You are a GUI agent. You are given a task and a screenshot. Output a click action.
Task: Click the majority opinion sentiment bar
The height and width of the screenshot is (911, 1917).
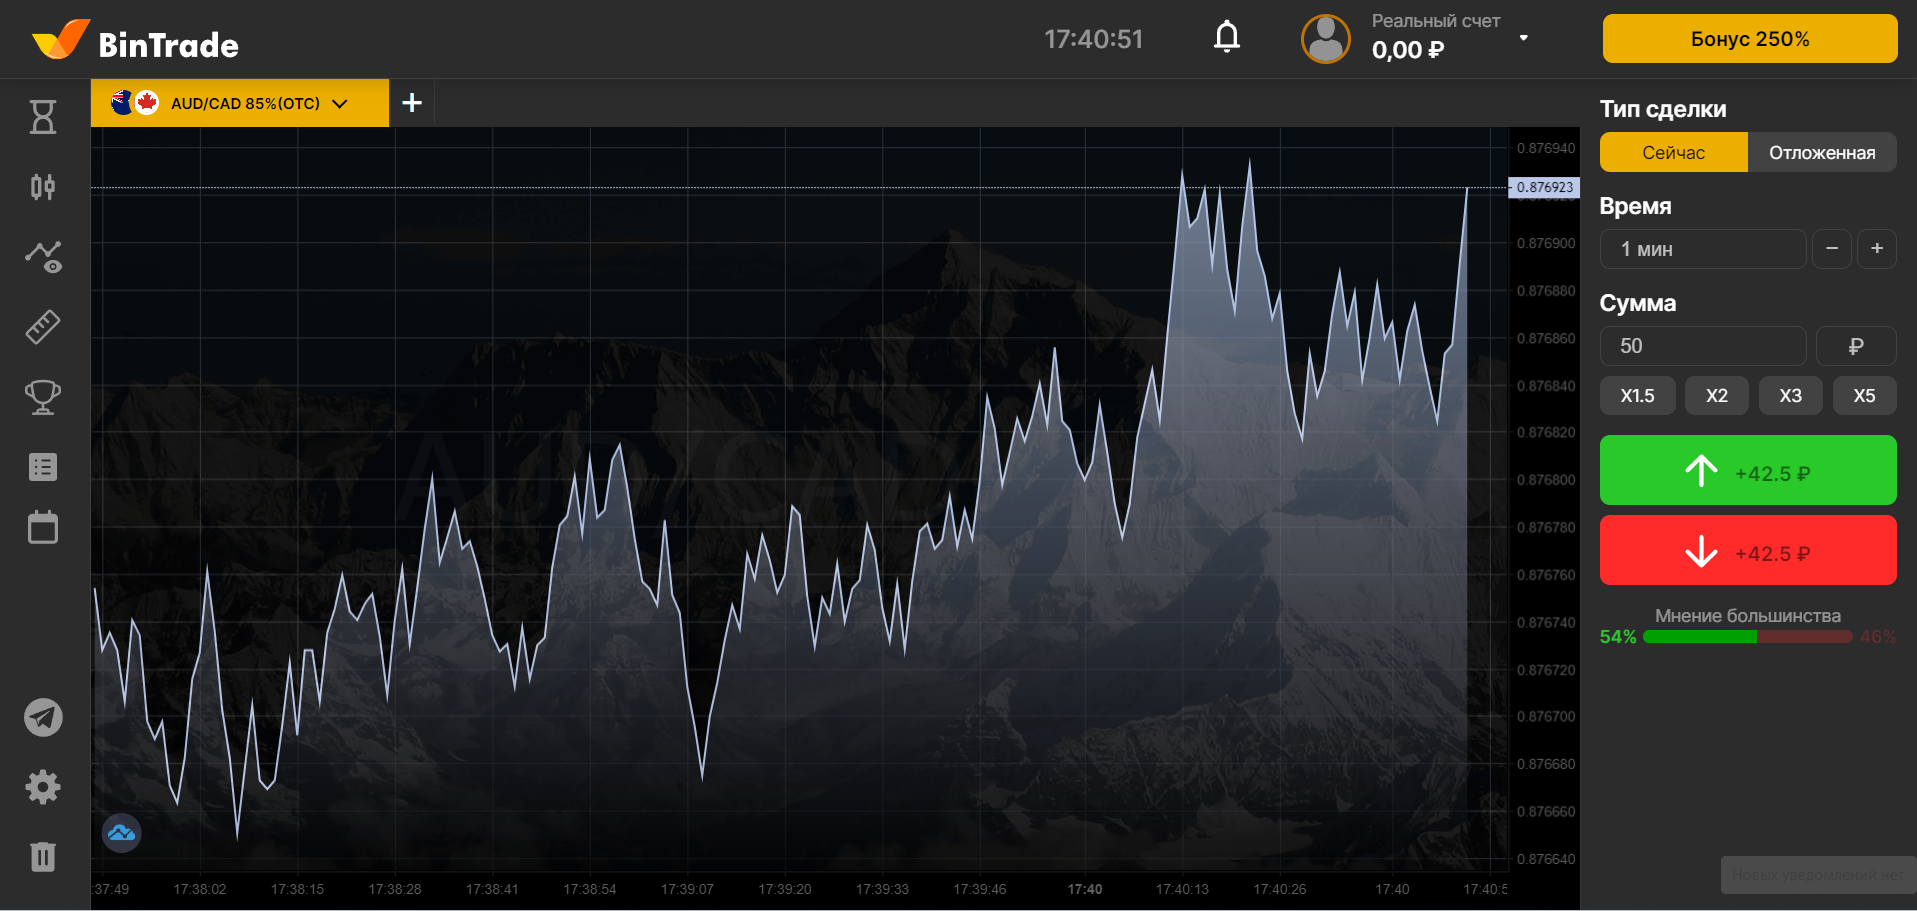point(1747,637)
